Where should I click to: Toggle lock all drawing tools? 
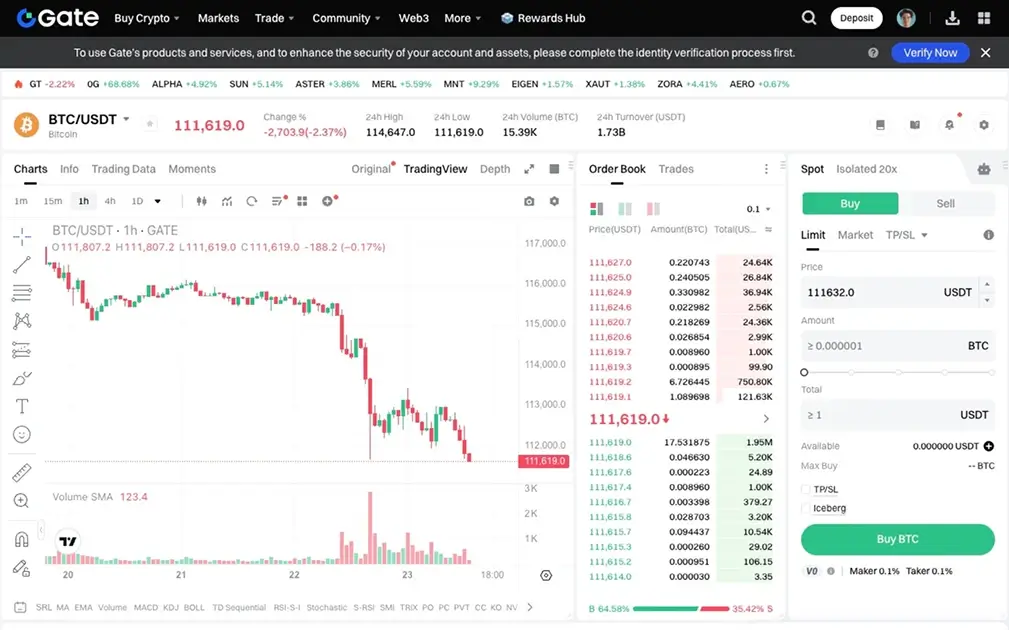(x=22, y=568)
